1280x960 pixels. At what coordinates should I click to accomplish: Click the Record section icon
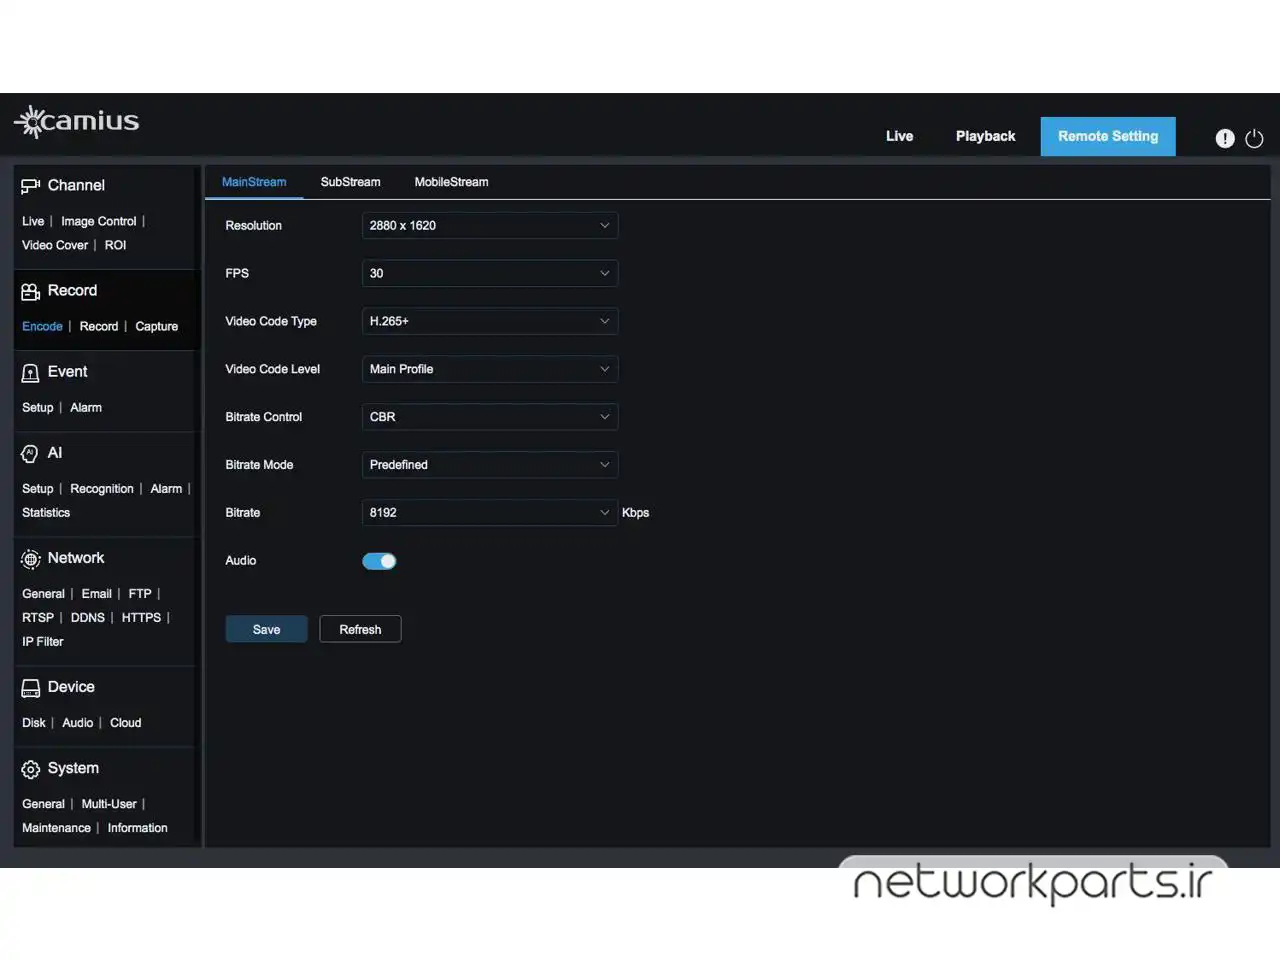point(30,291)
